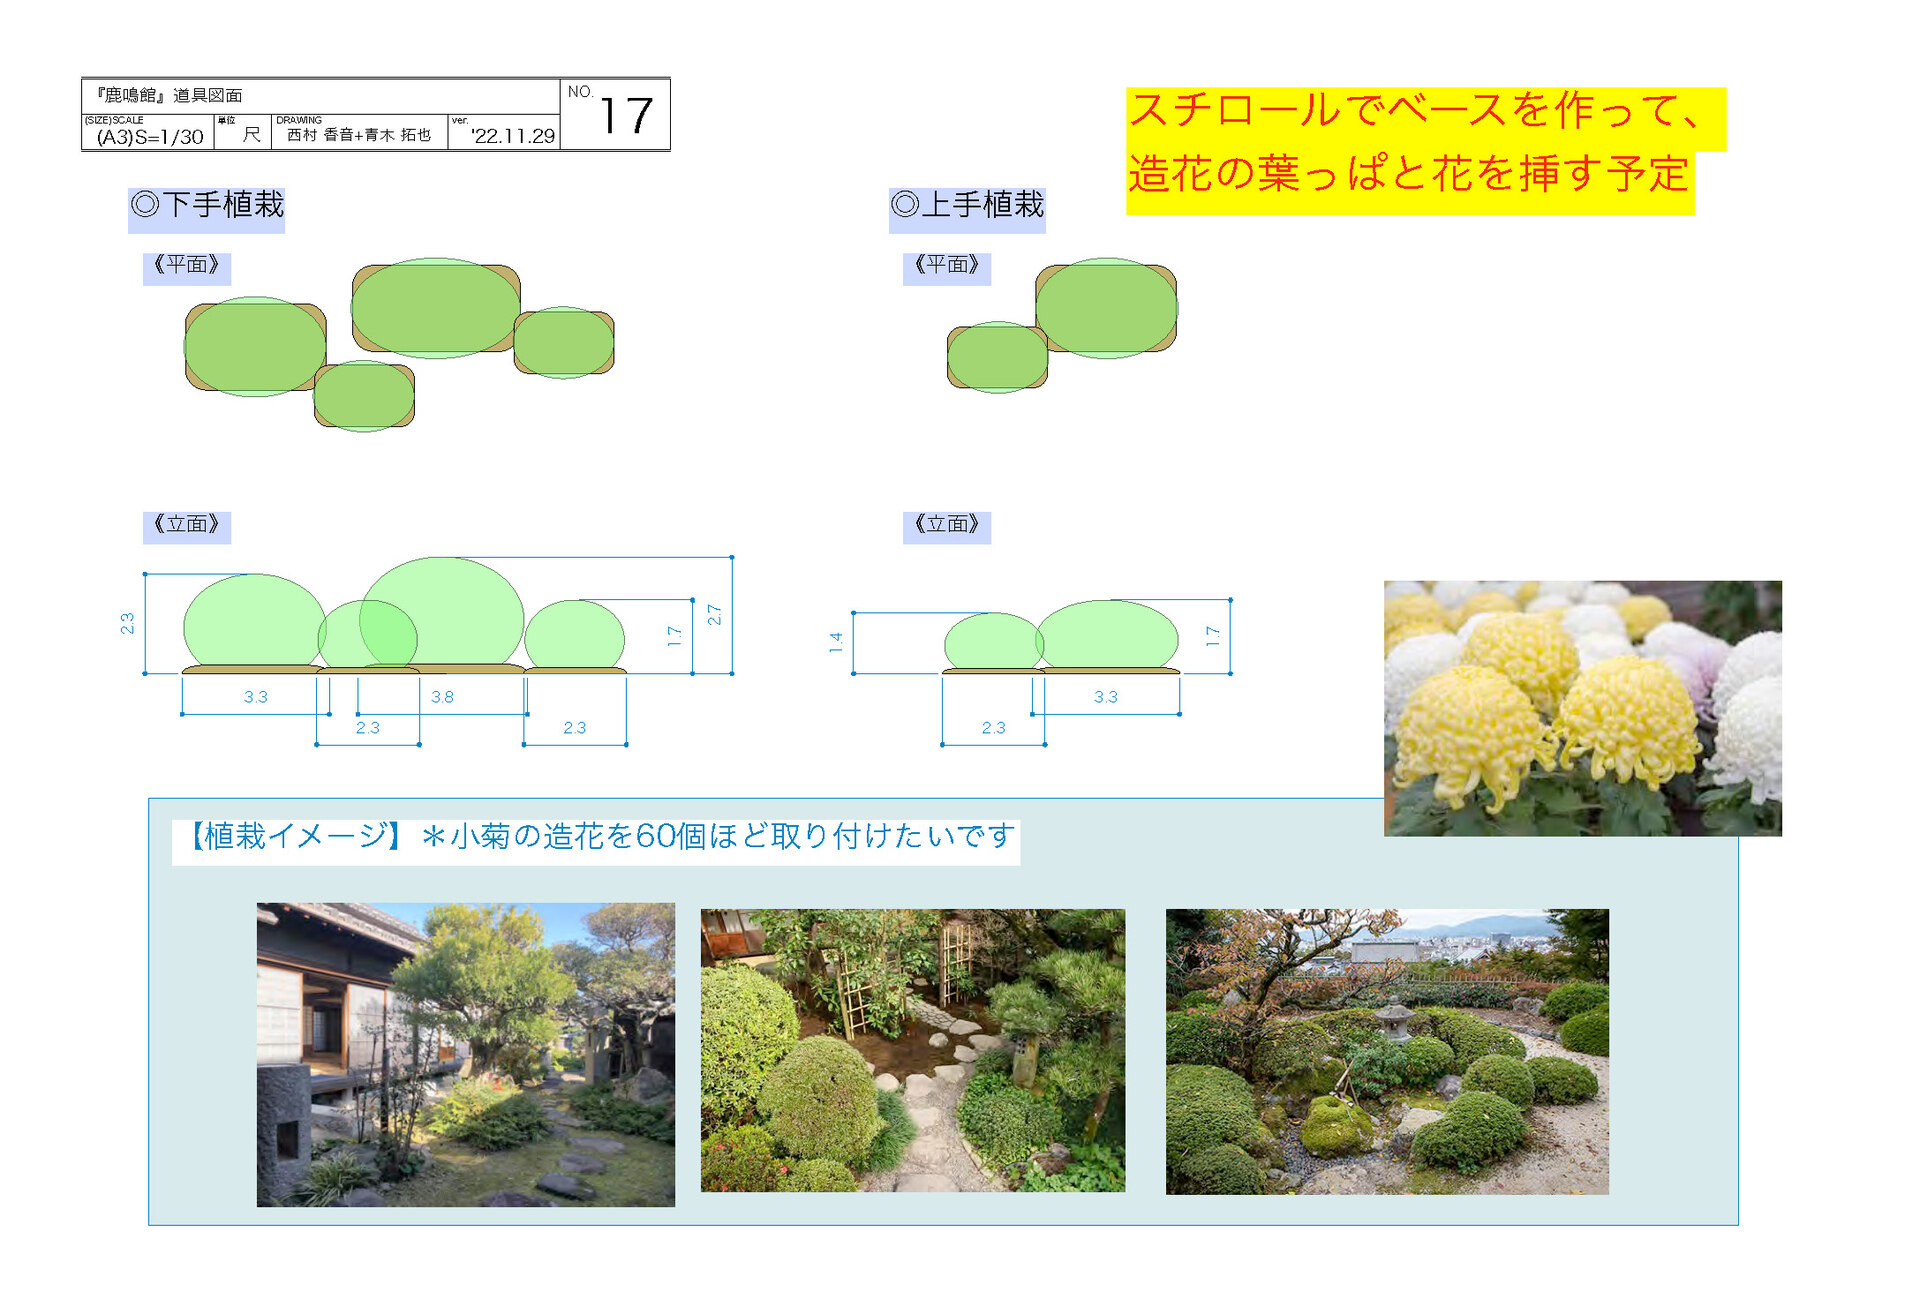Select the largest green plan shape under 下手植栽
Image resolution: width=1920 pixels, height=1314 pixels.
[x=436, y=308]
